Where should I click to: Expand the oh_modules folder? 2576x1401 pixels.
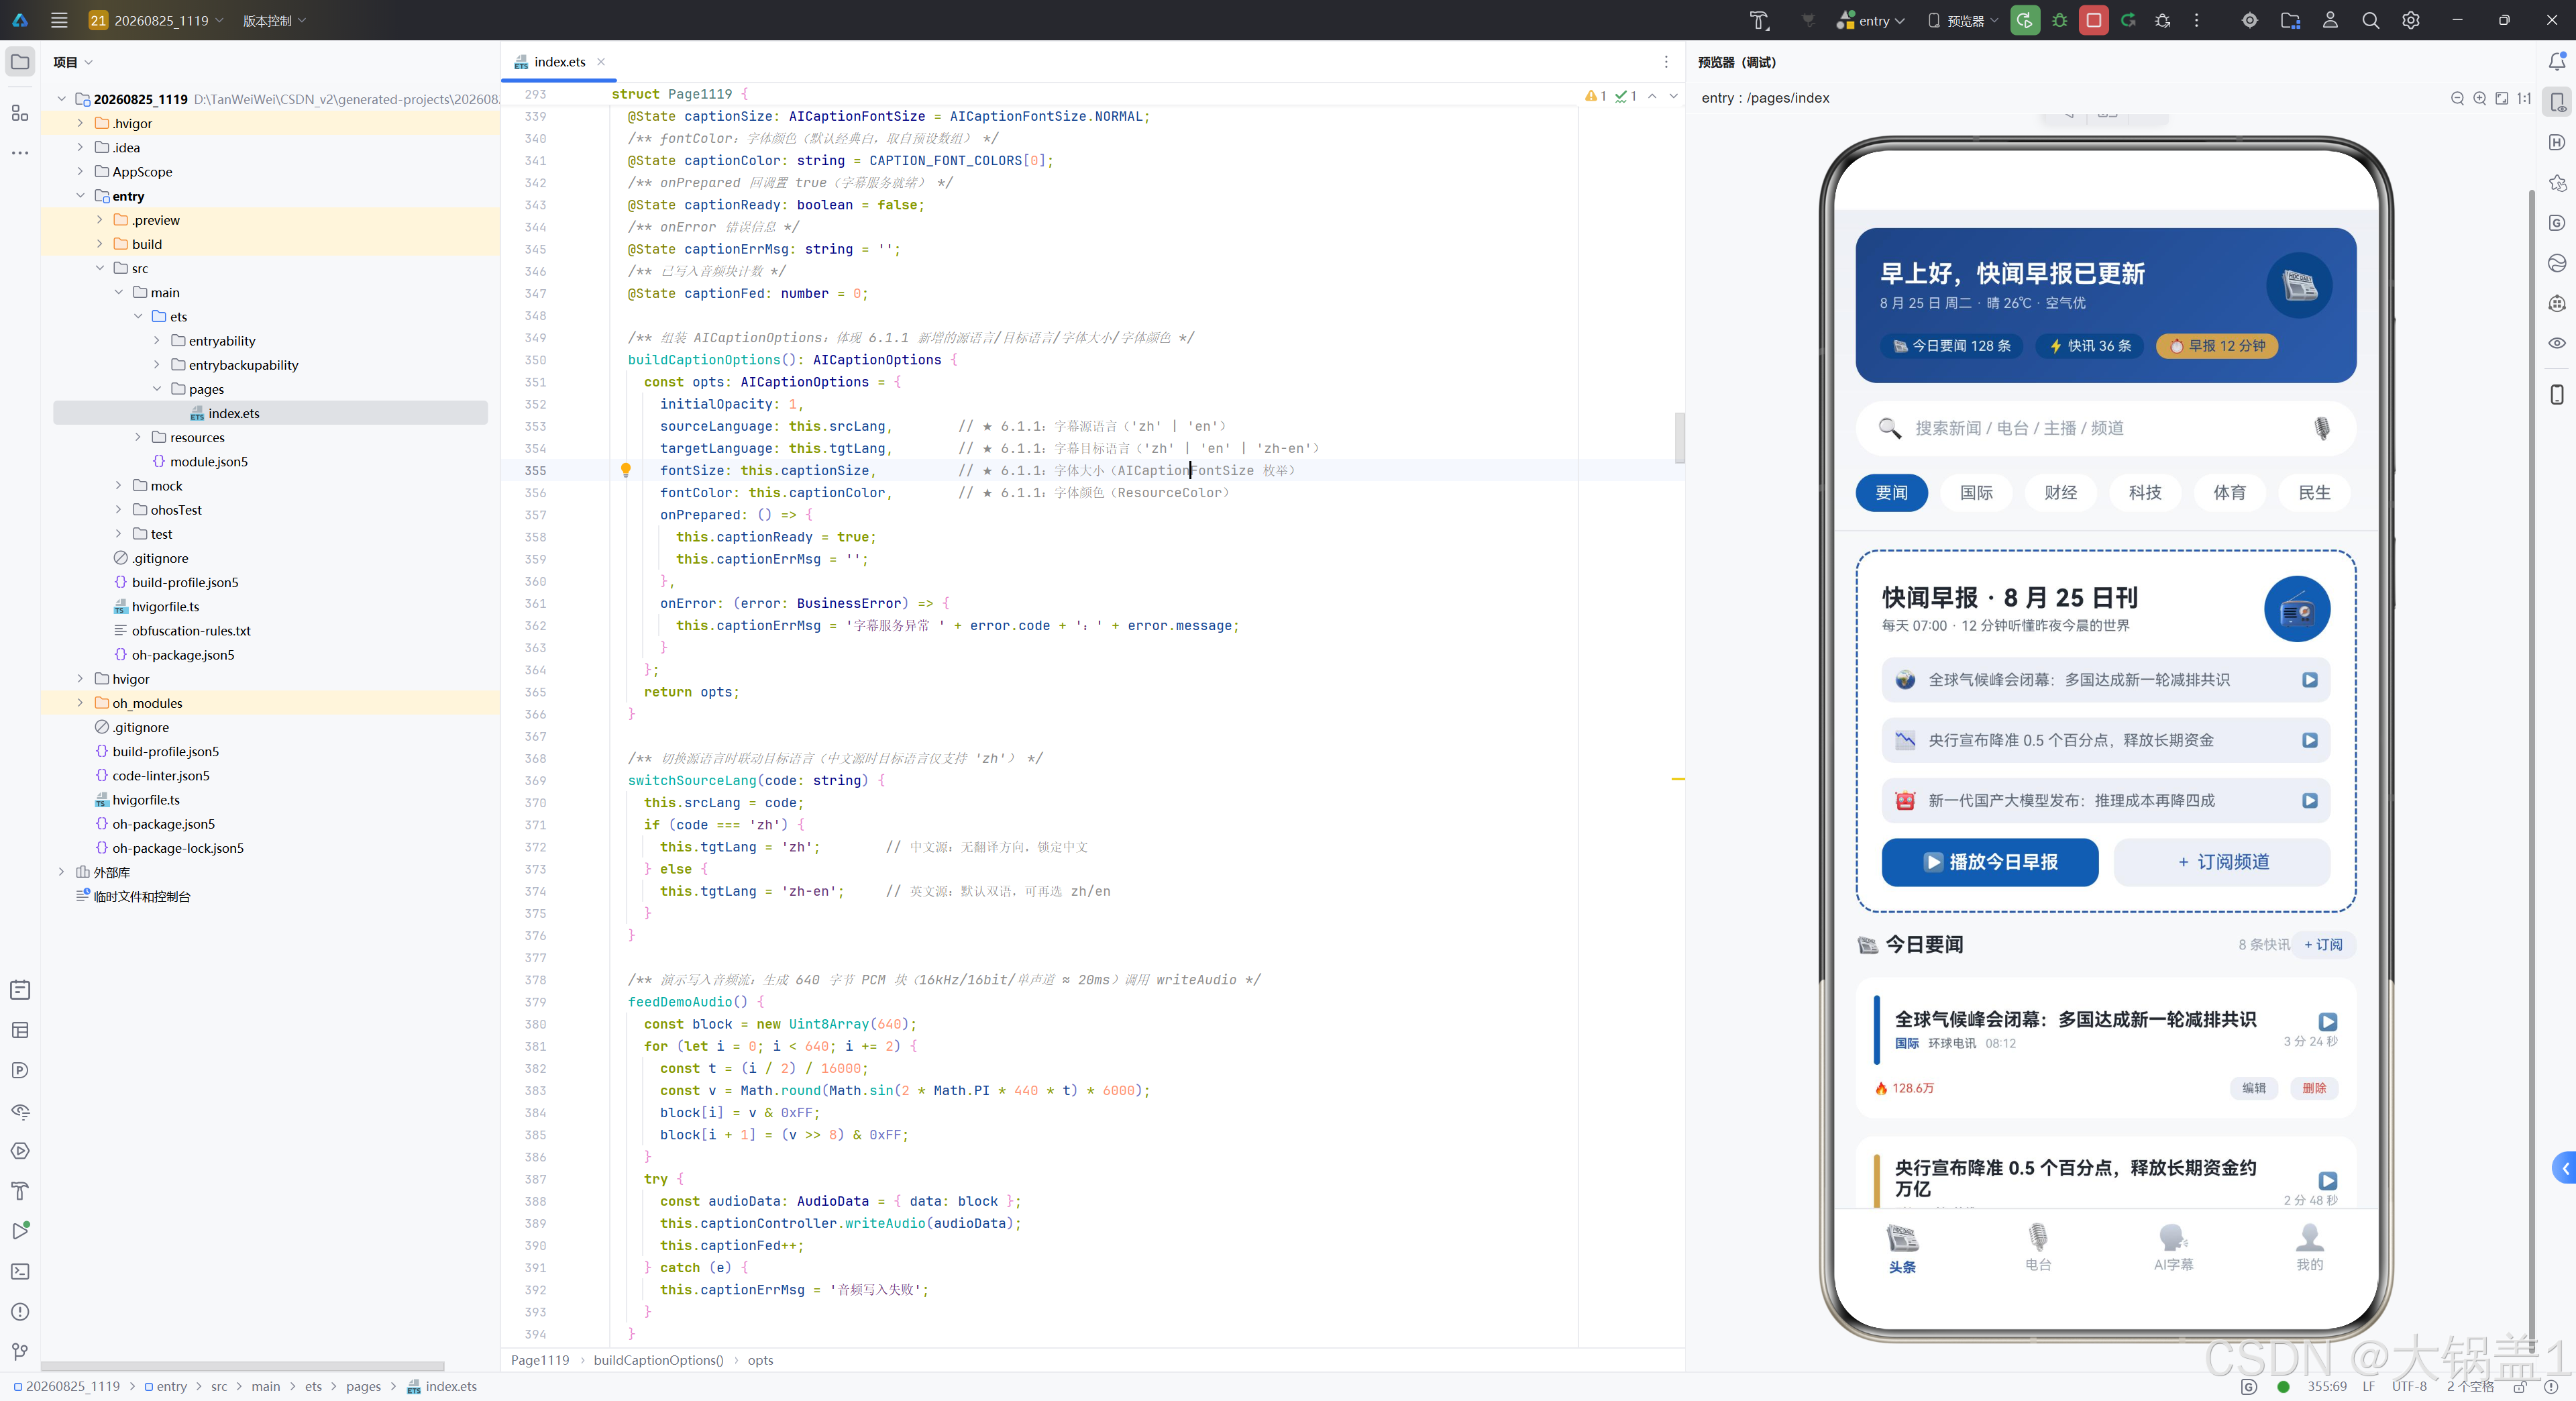[80, 703]
